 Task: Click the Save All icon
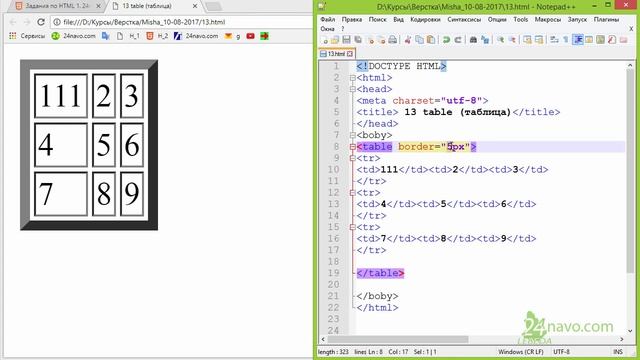coord(358,40)
